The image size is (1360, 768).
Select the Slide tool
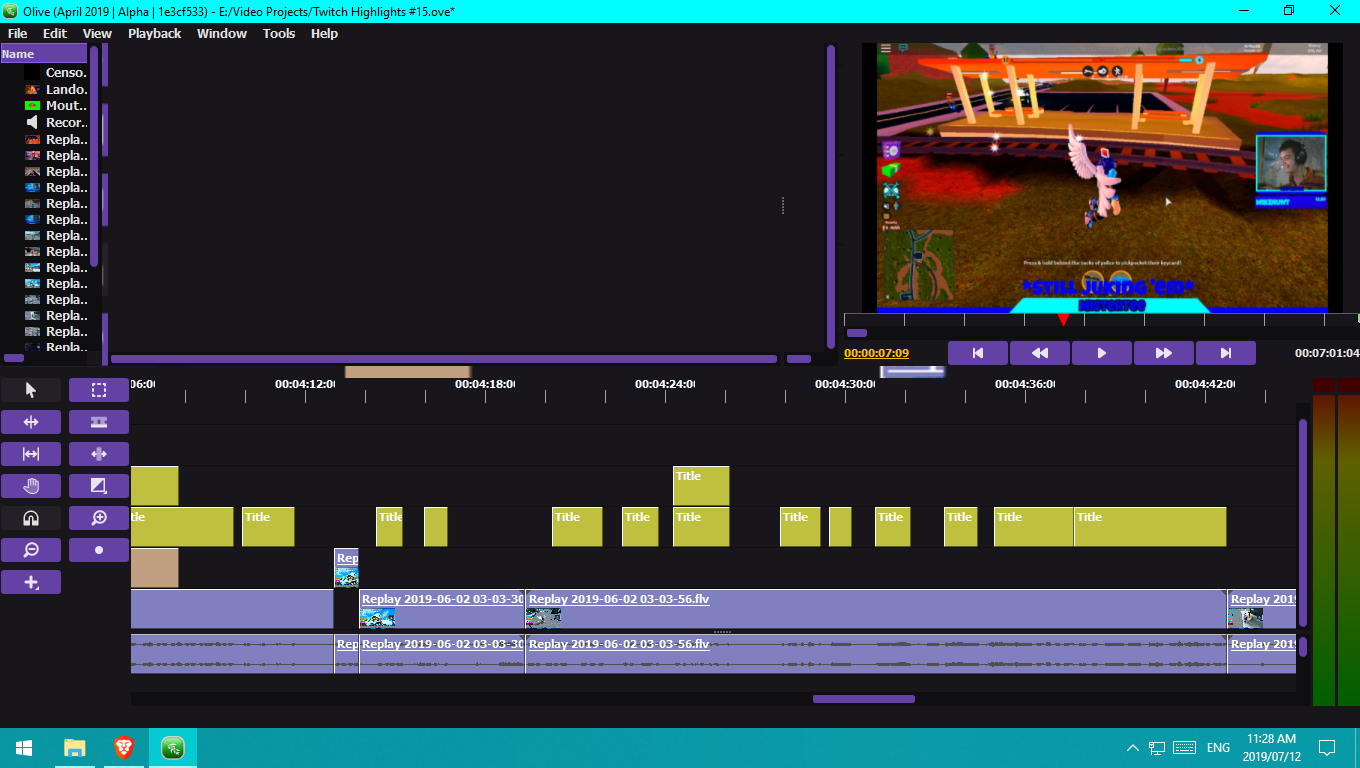pyautogui.click(x=99, y=454)
